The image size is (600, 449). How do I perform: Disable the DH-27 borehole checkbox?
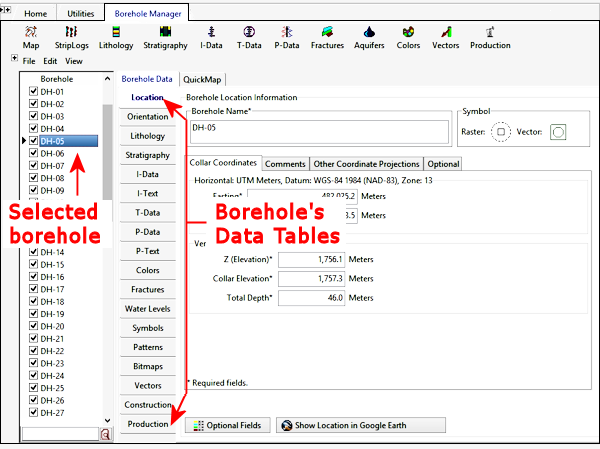pos(34,412)
